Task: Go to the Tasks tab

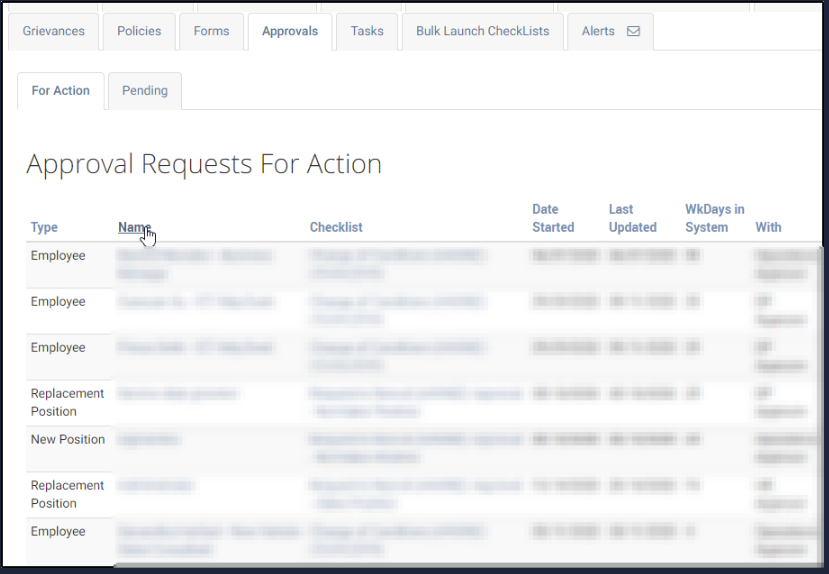Action: click(367, 31)
